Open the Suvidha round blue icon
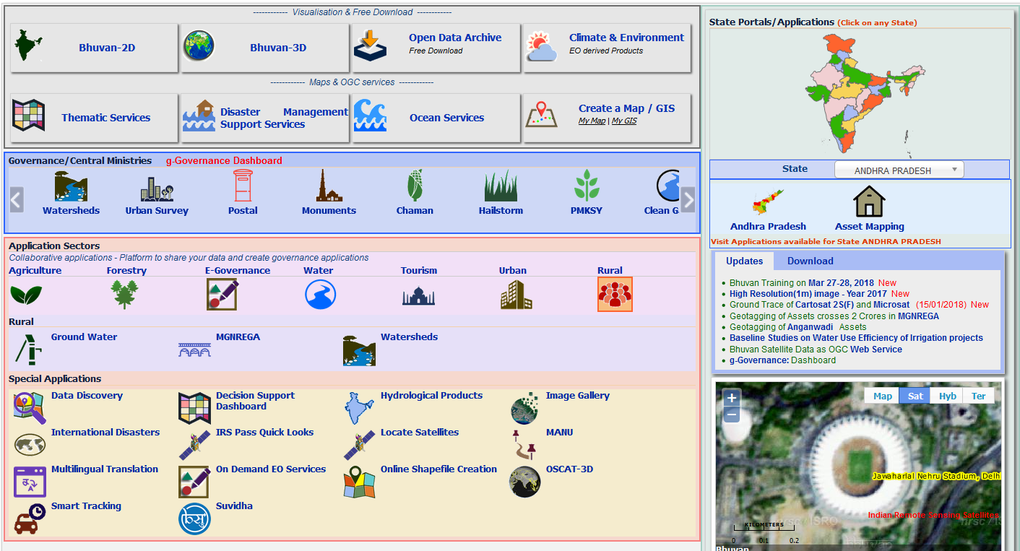This screenshot has height=551, width=1020. click(x=195, y=520)
